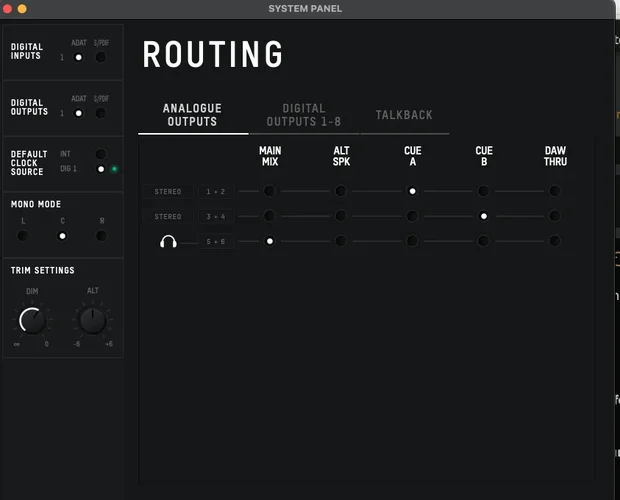Image resolution: width=620 pixels, height=500 pixels.
Task: Route headphones 5+6 to Cue A
Action: pos(412,241)
